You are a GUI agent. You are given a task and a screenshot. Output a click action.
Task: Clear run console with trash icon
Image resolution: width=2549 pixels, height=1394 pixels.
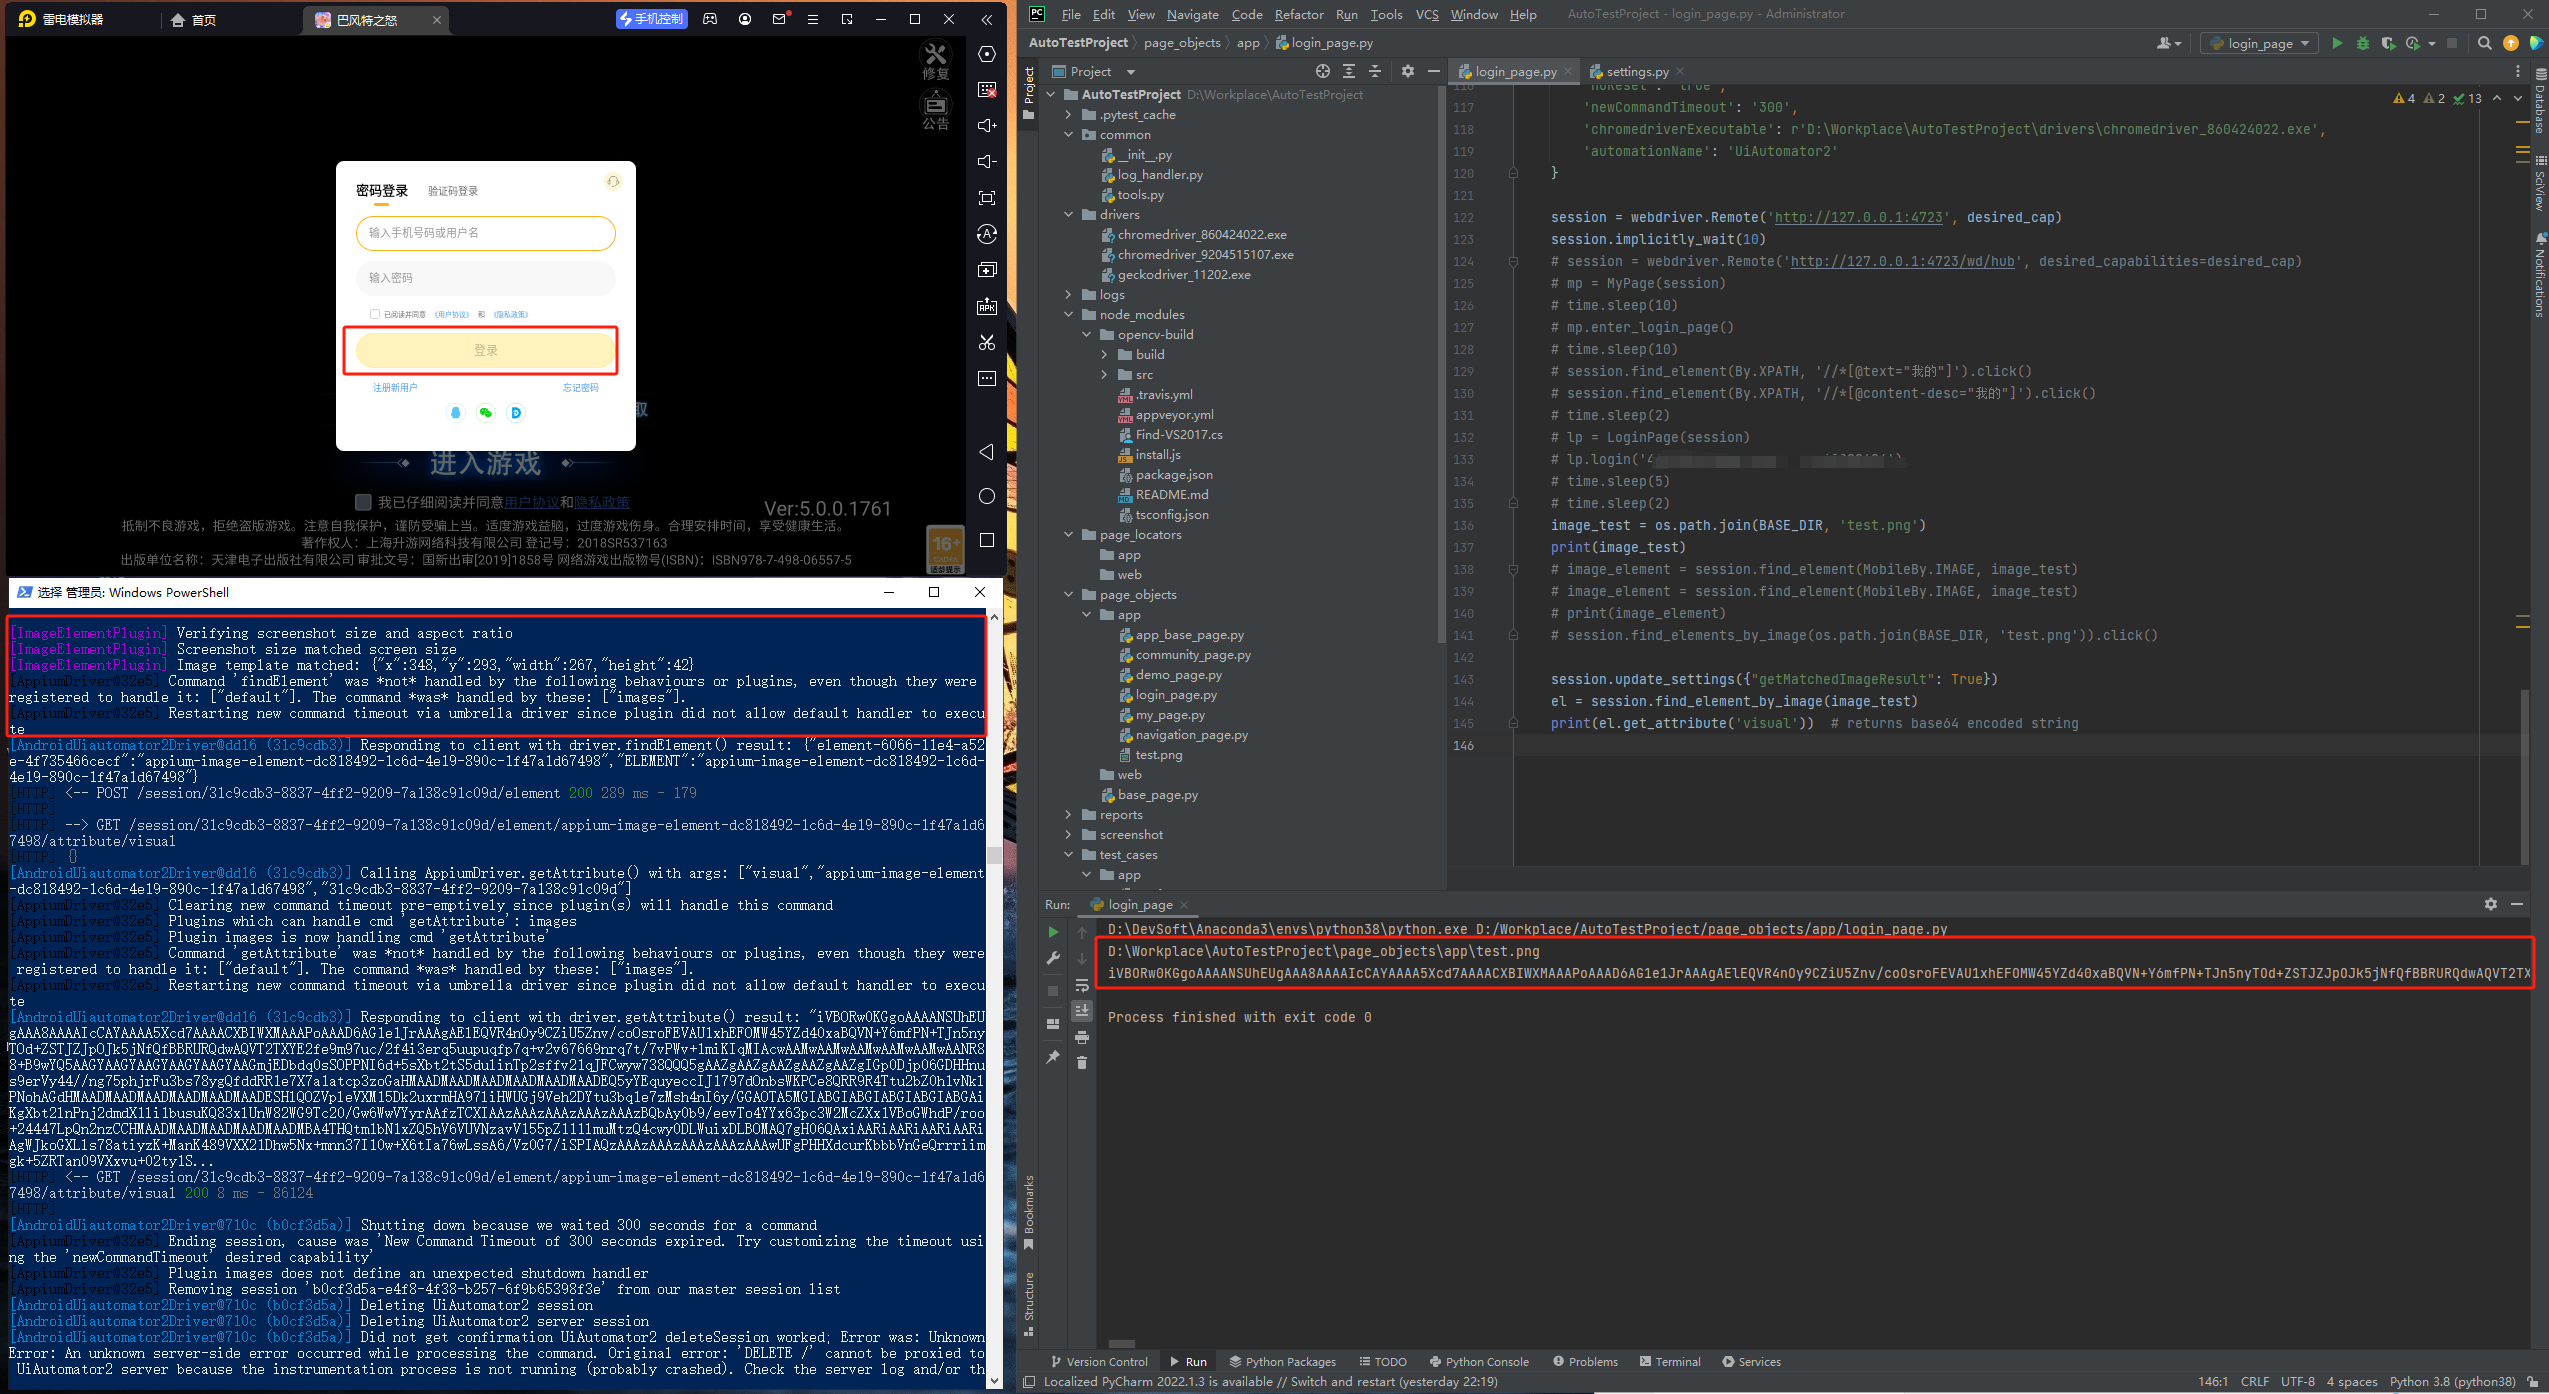(1081, 1063)
